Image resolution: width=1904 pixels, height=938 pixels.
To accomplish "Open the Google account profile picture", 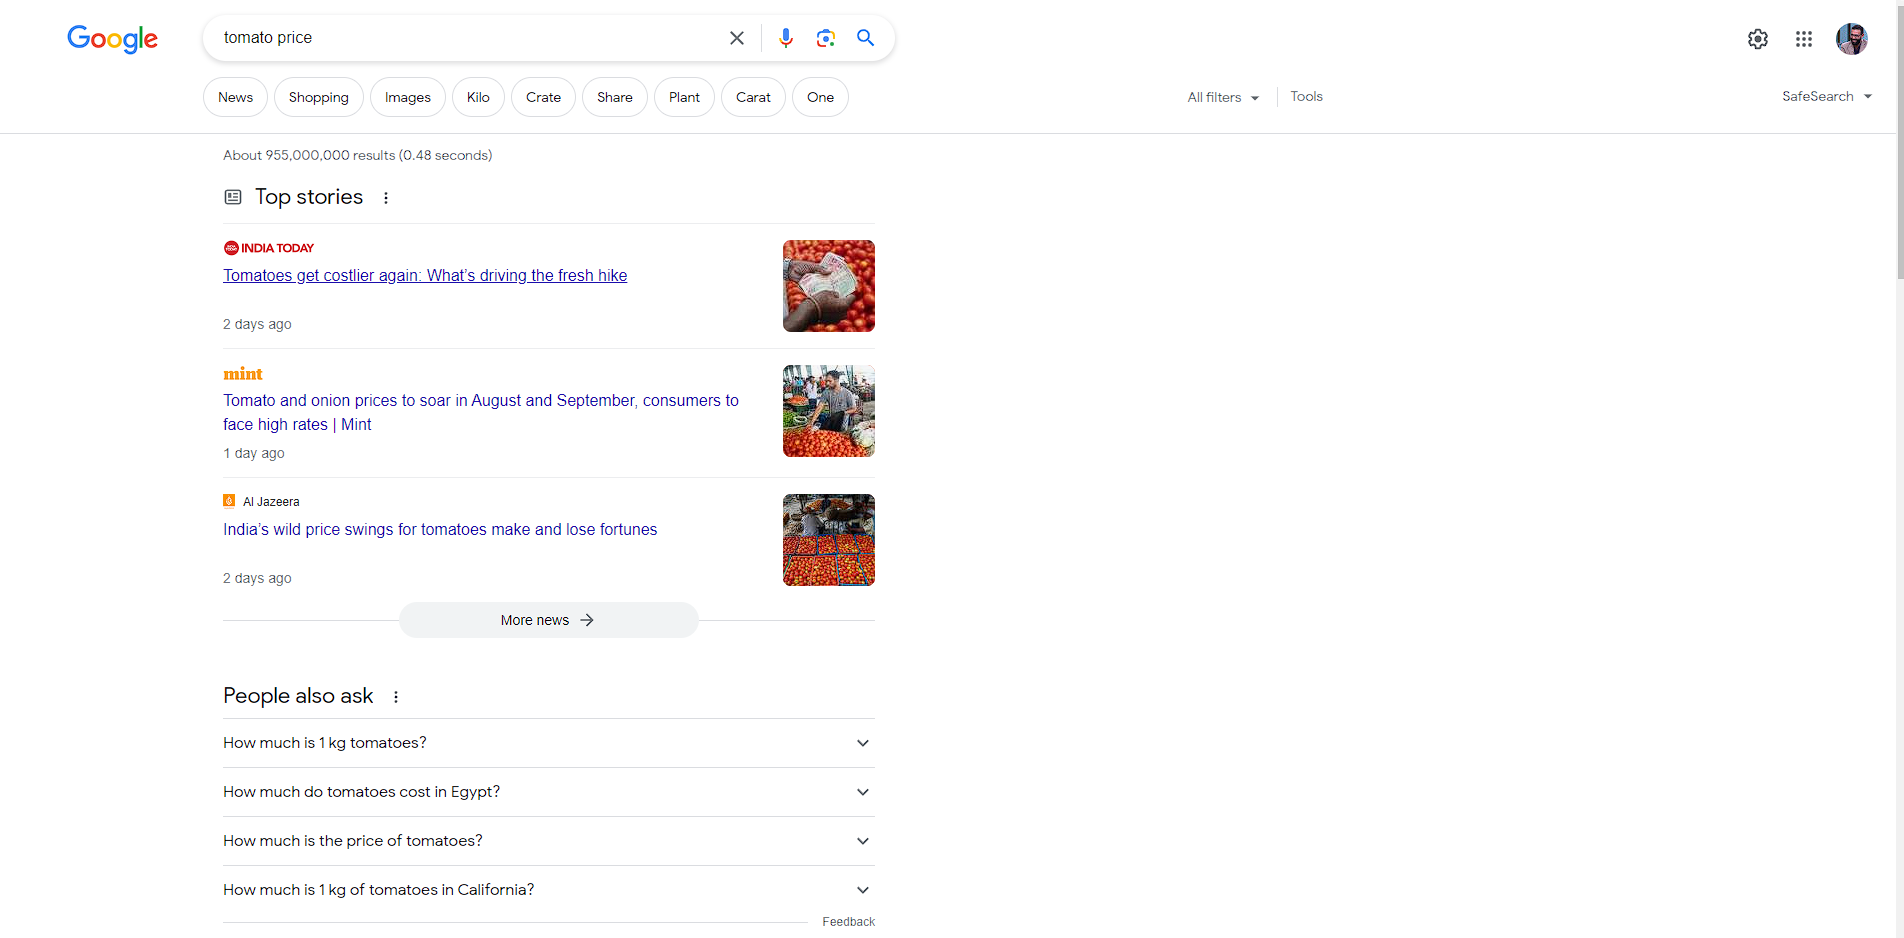I will (x=1851, y=39).
